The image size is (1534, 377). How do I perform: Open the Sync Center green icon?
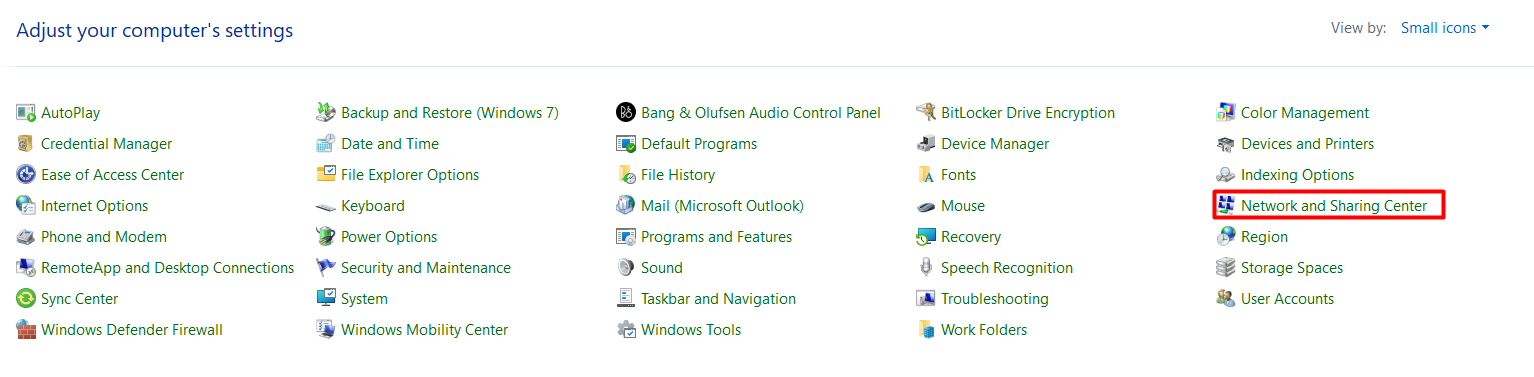pyautogui.click(x=26, y=299)
